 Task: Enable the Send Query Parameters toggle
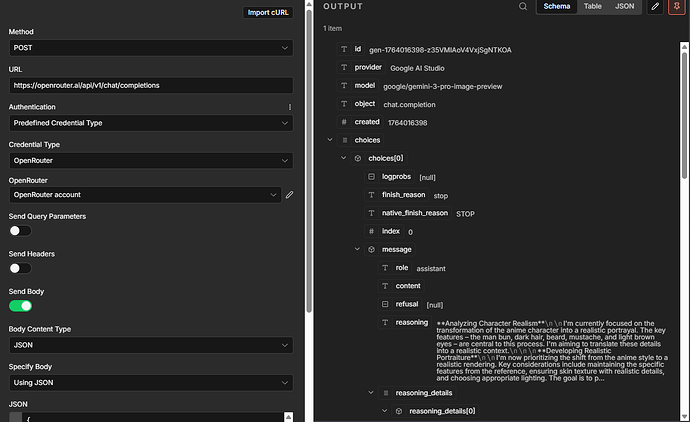tap(20, 230)
